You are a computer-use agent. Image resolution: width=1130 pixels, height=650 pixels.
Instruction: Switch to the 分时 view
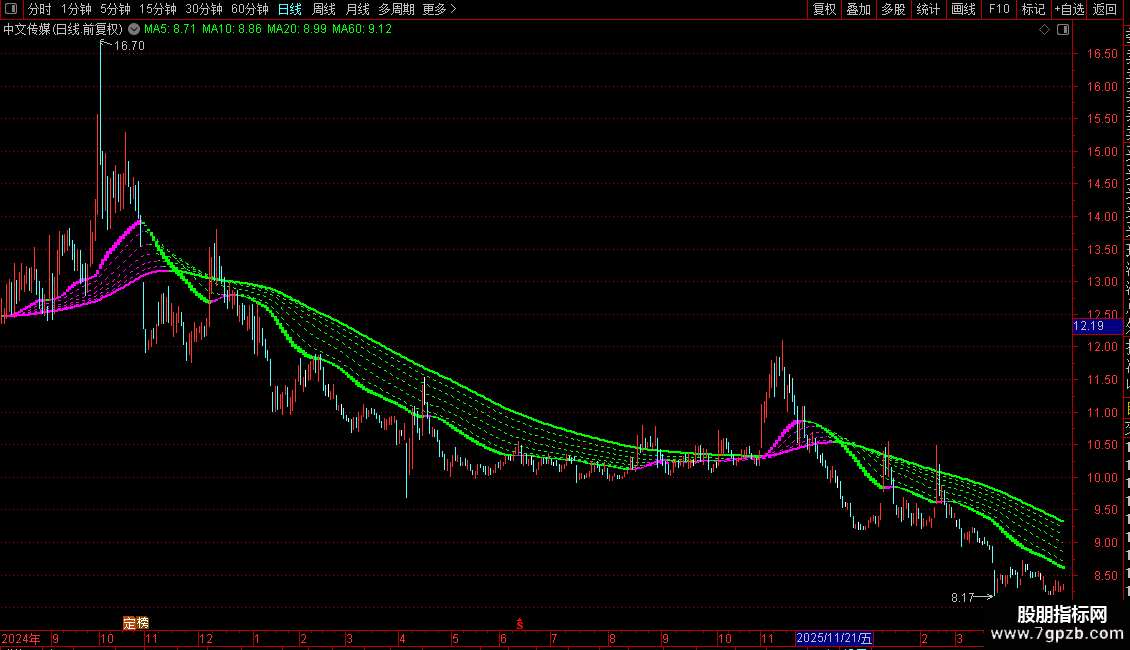point(40,9)
